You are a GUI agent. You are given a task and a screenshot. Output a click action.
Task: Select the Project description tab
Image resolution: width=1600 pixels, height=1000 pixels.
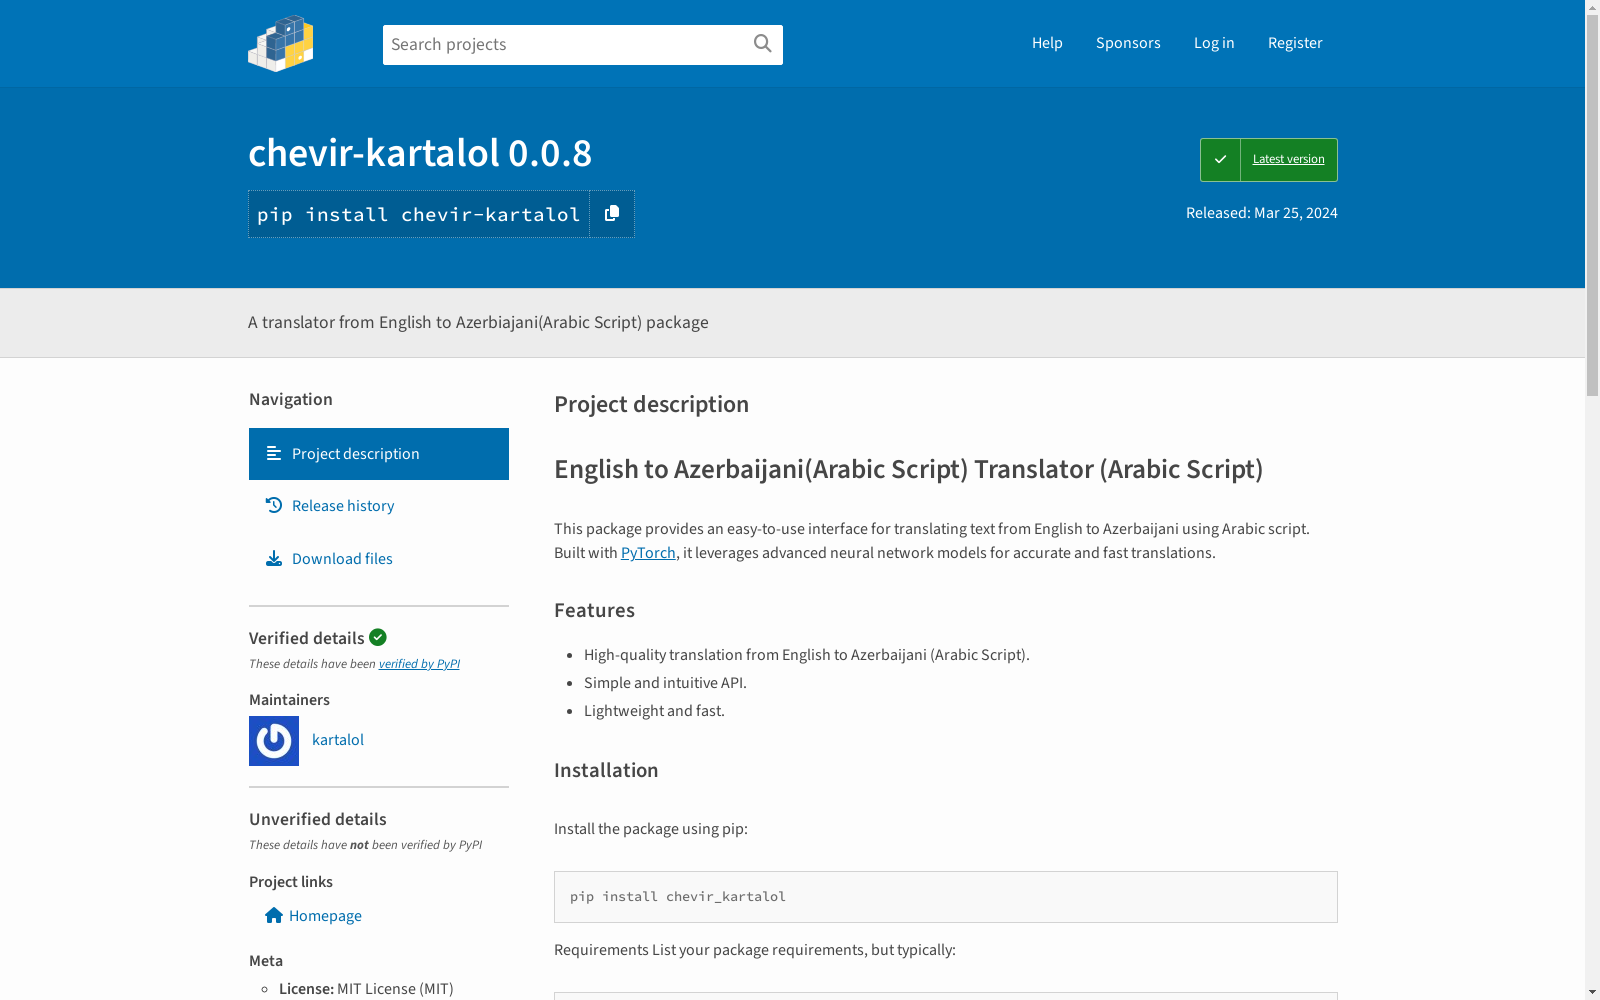pos(379,454)
